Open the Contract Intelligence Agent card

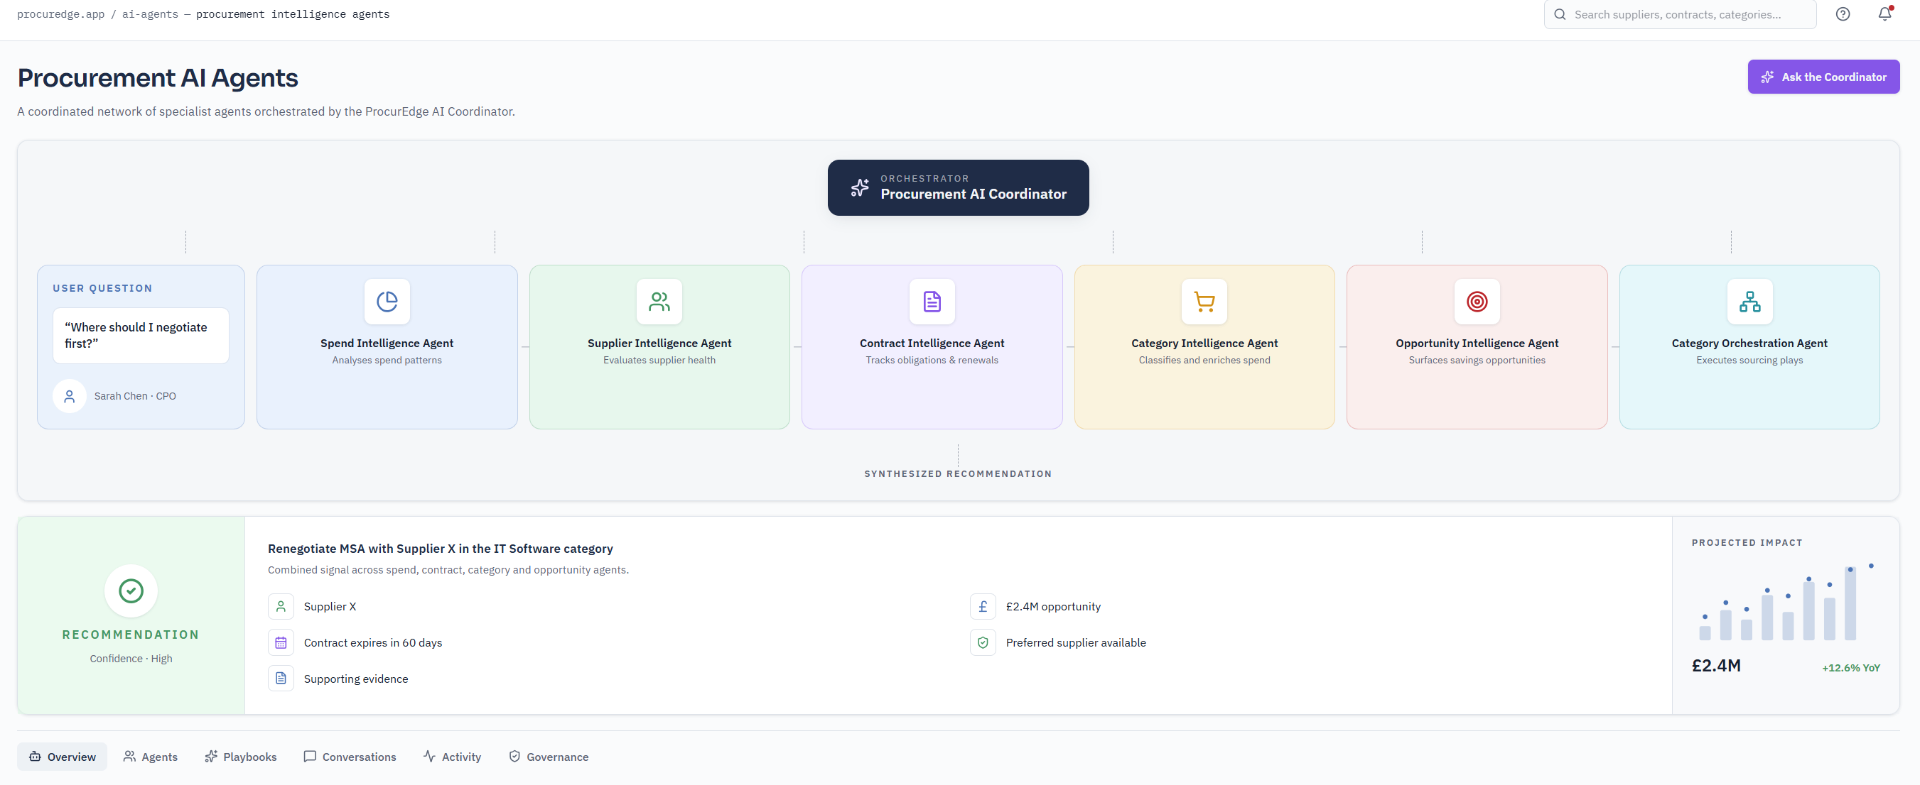pos(932,347)
